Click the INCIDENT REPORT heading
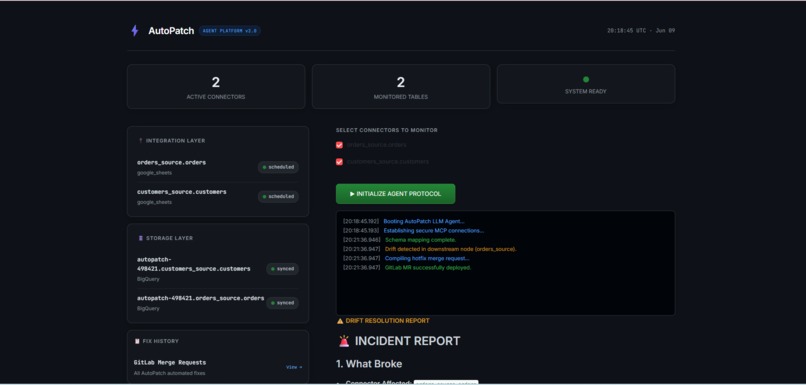Screen dimensions: 806x385 (408, 341)
